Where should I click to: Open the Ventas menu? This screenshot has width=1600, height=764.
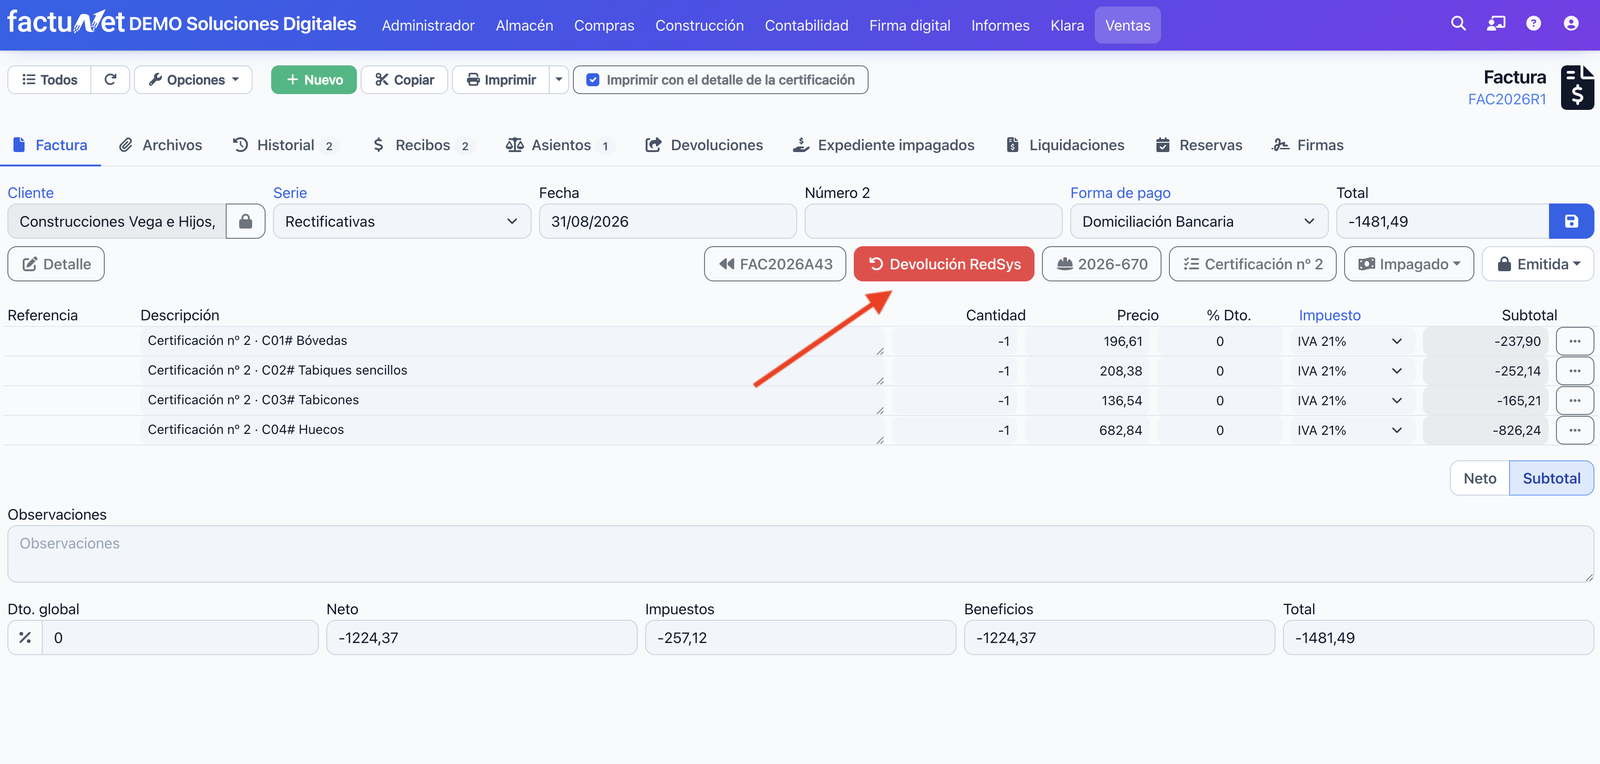(x=1127, y=25)
